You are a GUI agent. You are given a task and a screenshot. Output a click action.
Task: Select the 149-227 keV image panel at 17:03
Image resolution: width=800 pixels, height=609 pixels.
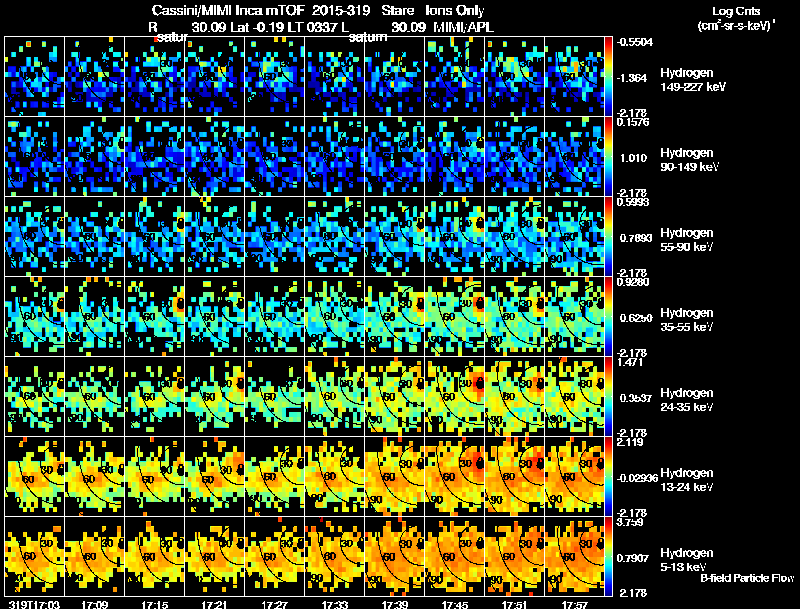tap(34, 77)
